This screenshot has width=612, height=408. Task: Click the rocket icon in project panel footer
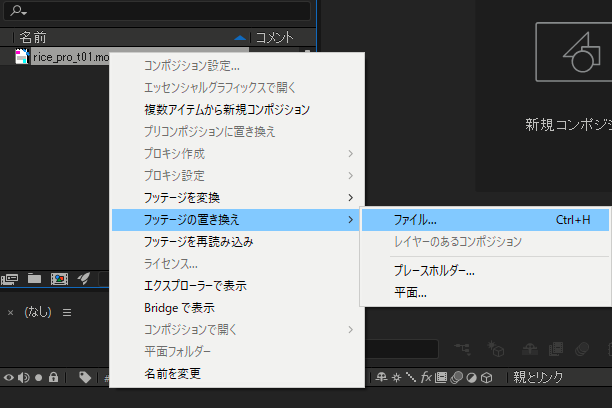point(85,278)
